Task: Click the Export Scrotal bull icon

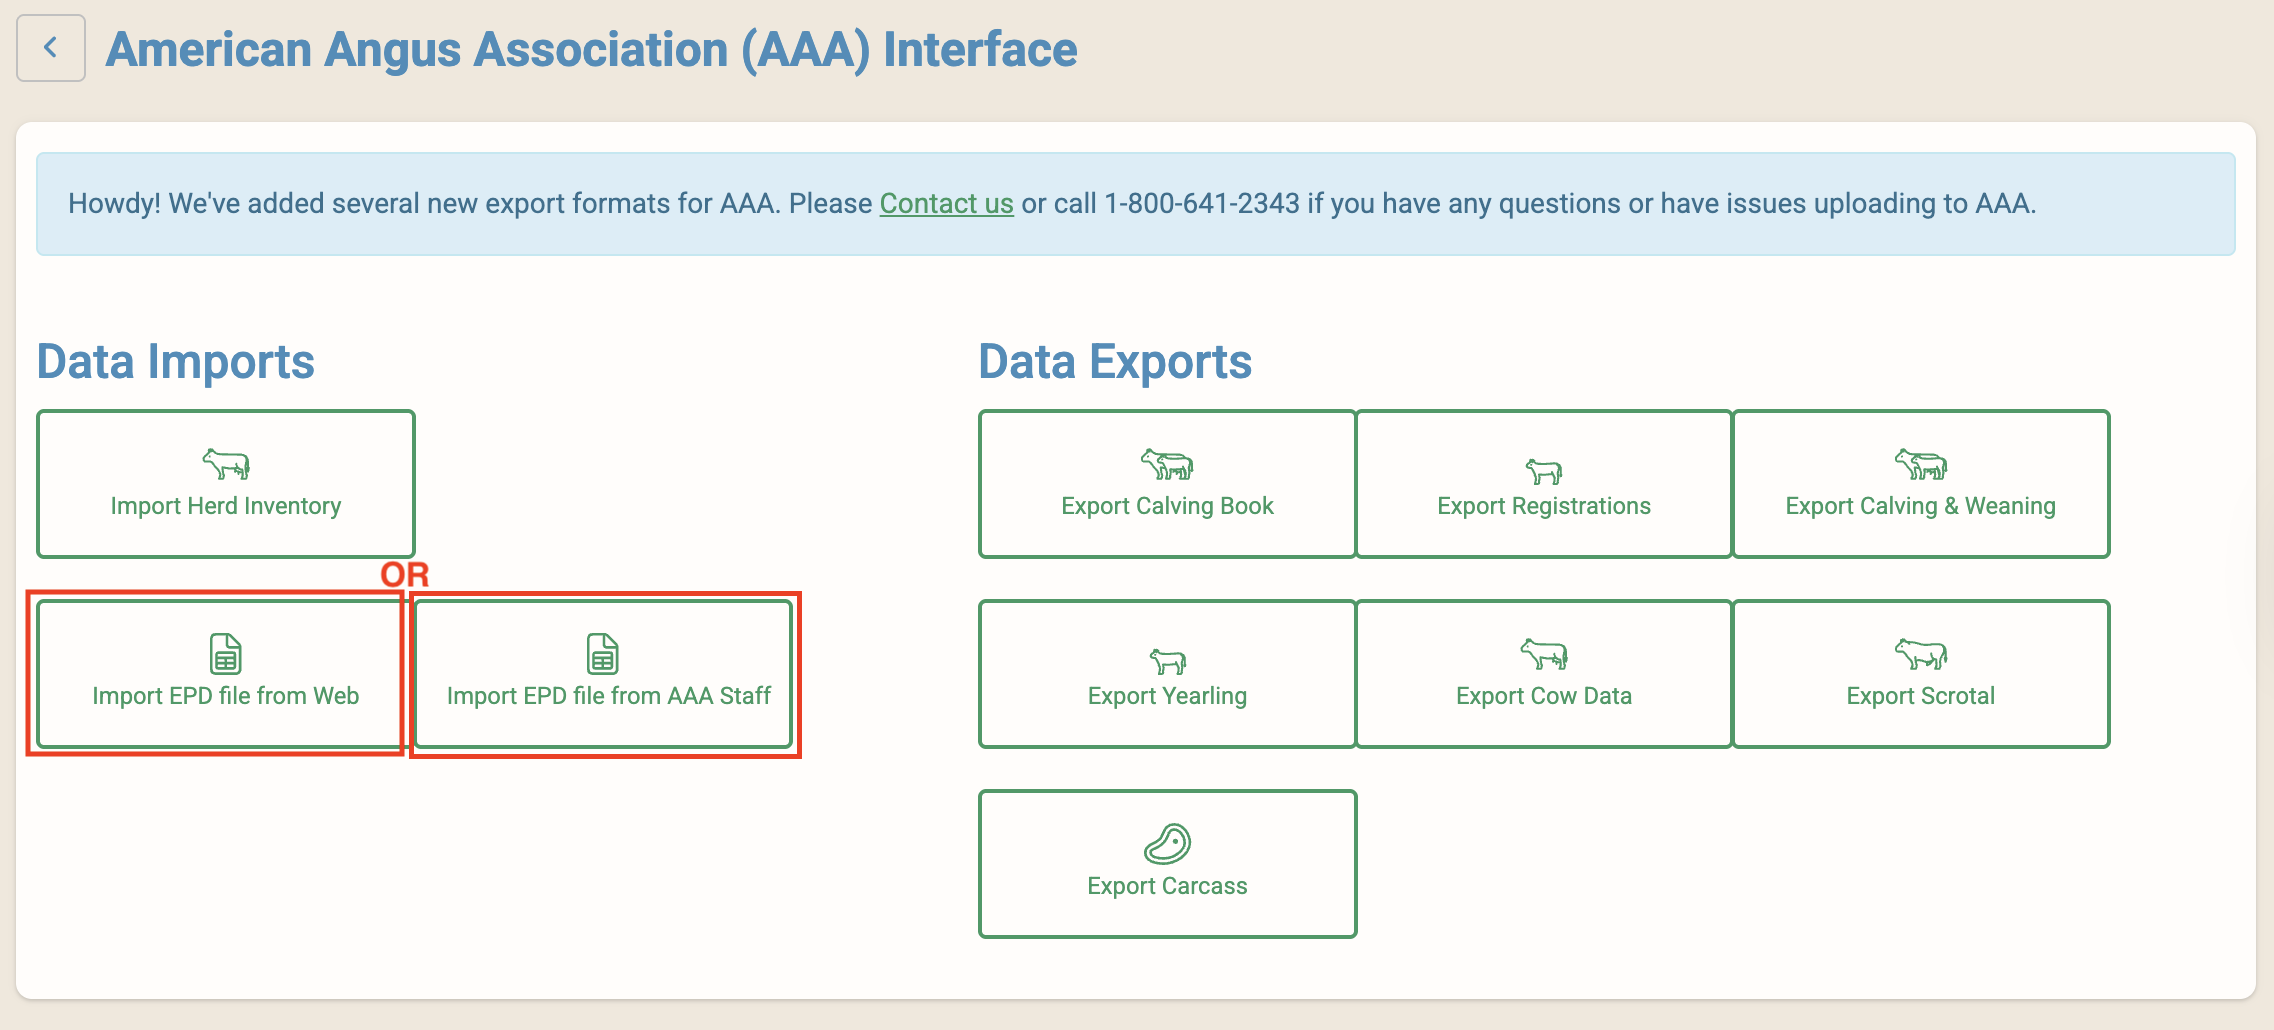Action: (1921, 654)
